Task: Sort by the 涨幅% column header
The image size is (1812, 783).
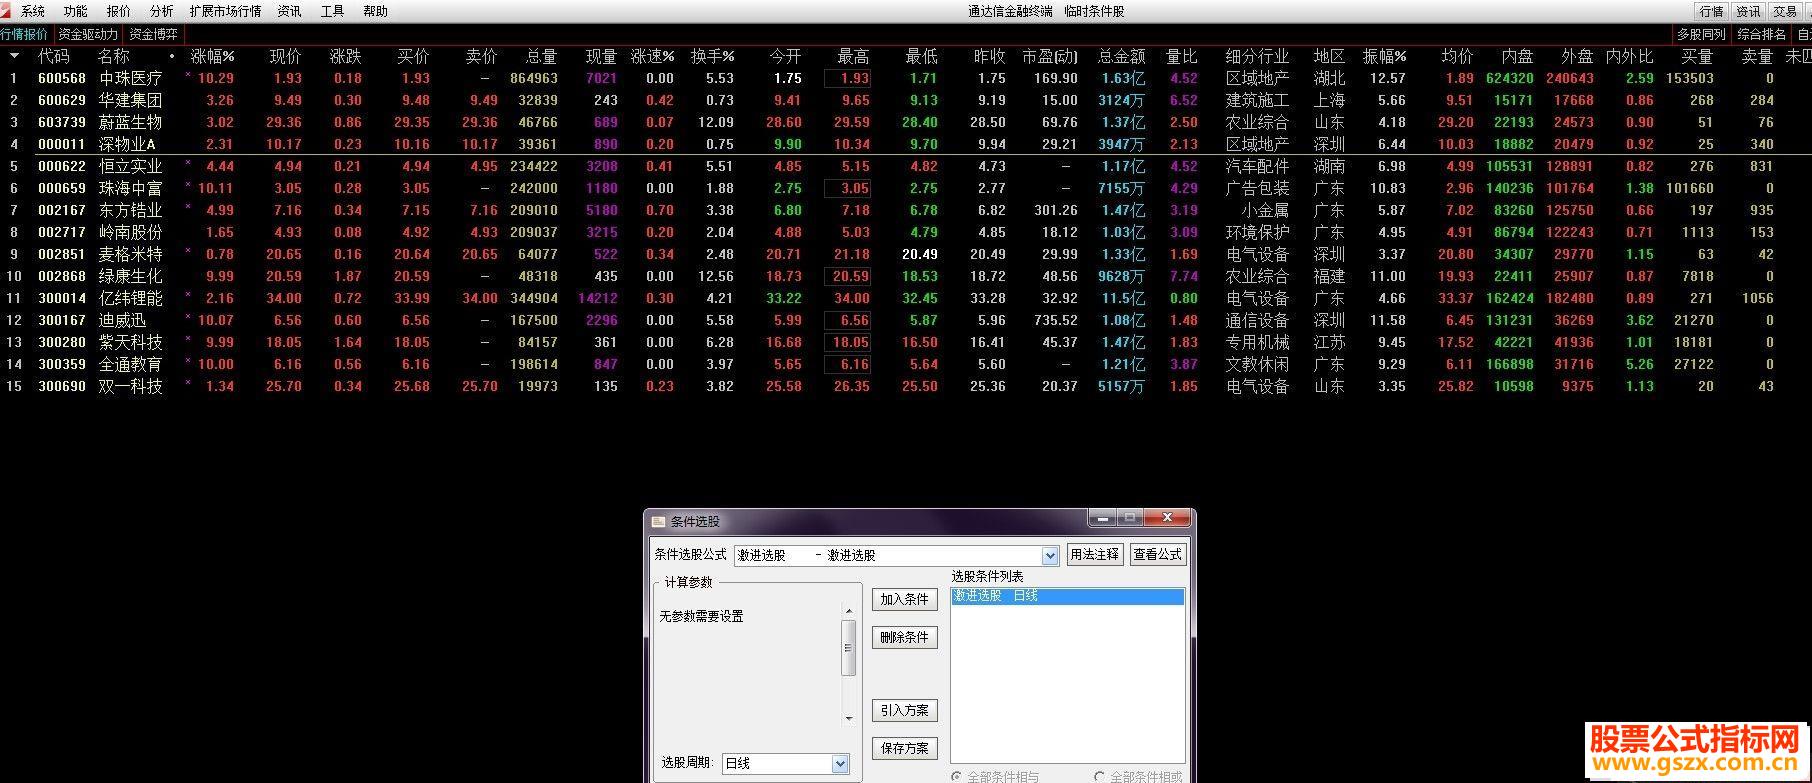Action: [x=212, y=56]
